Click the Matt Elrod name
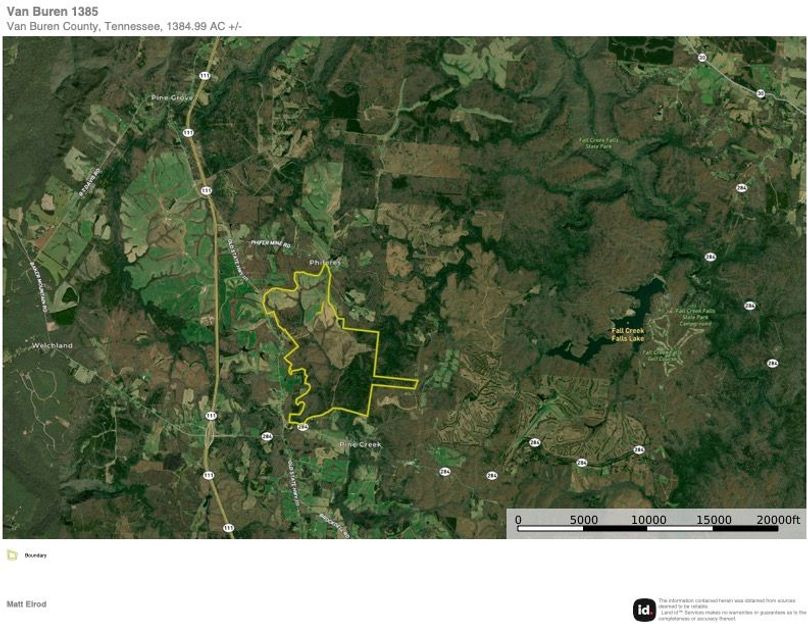808x624 pixels. coord(26,604)
